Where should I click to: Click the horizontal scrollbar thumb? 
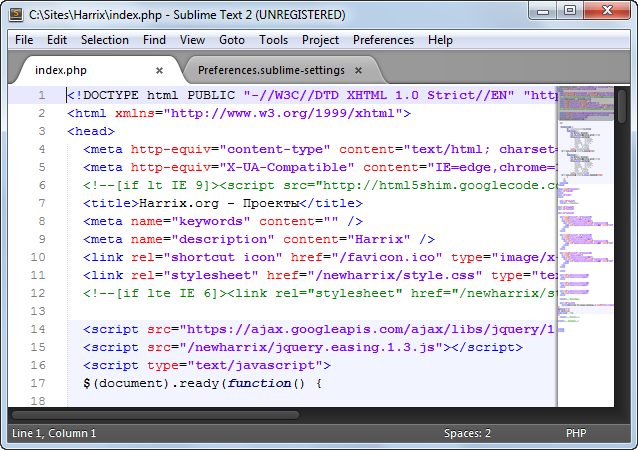tap(155, 415)
